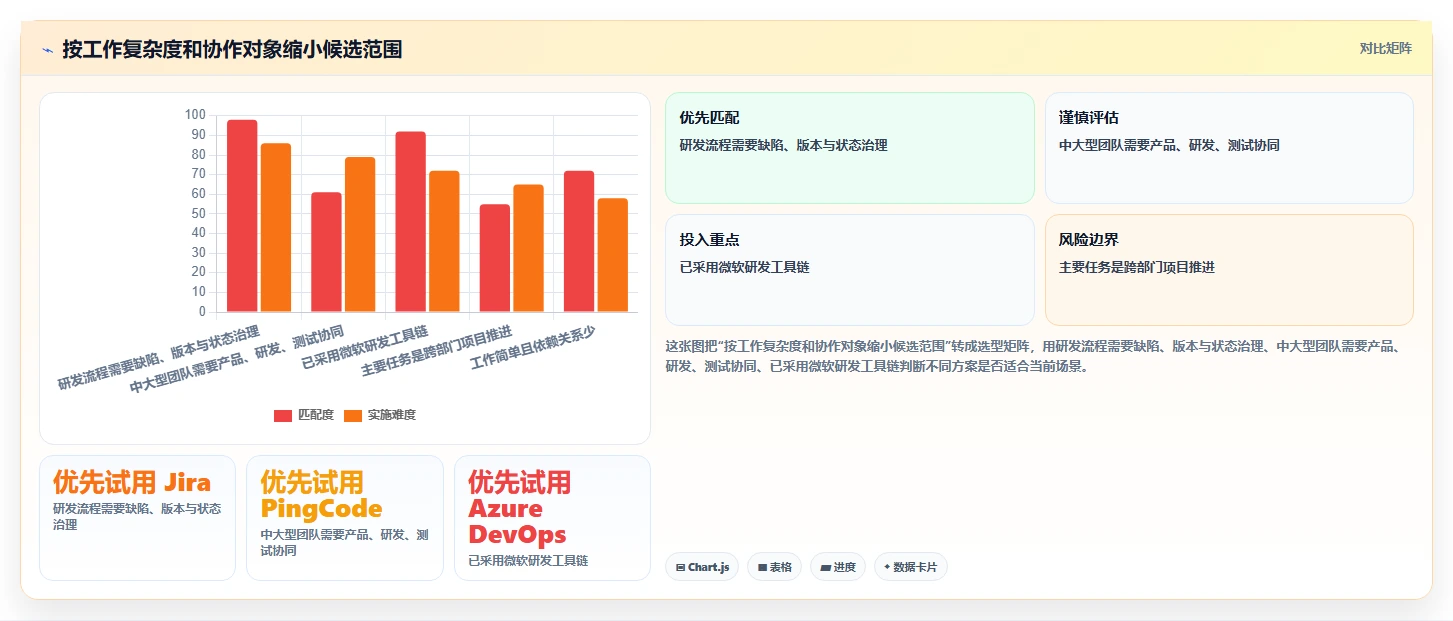Select the title 按工作复杂度和协作对象缩小候选范围
The image size is (1453, 621).
pos(232,49)
